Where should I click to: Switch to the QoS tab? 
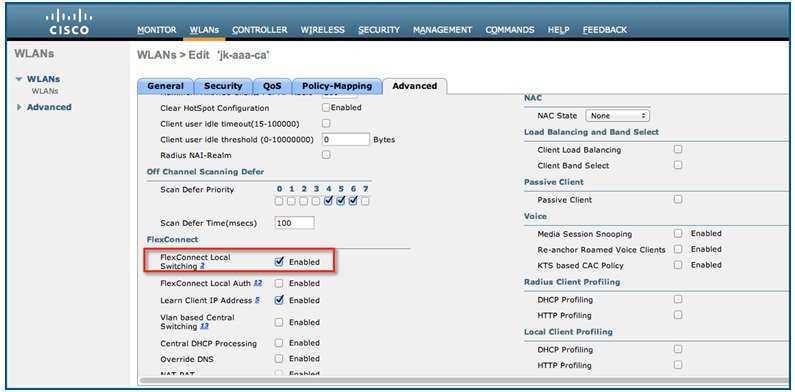point(272,86)
